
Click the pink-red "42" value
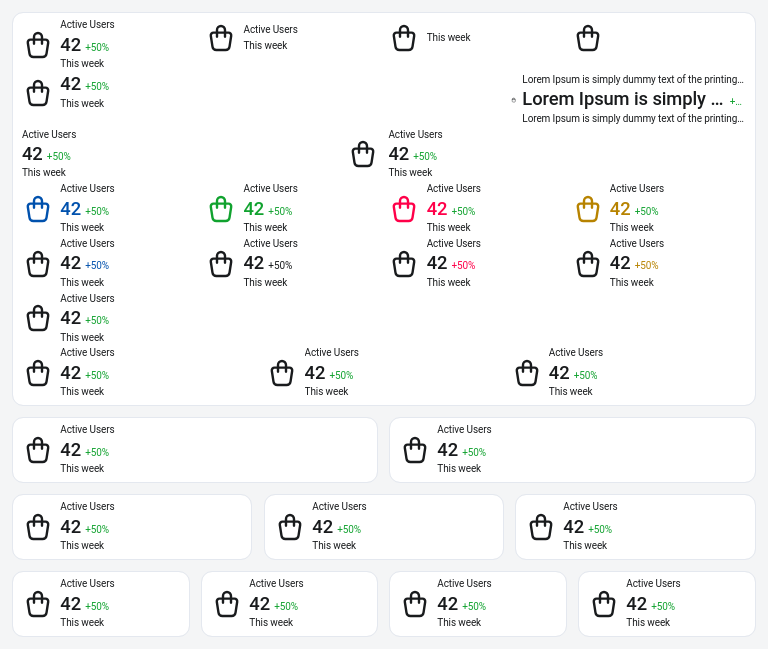[x=437, y=209]
